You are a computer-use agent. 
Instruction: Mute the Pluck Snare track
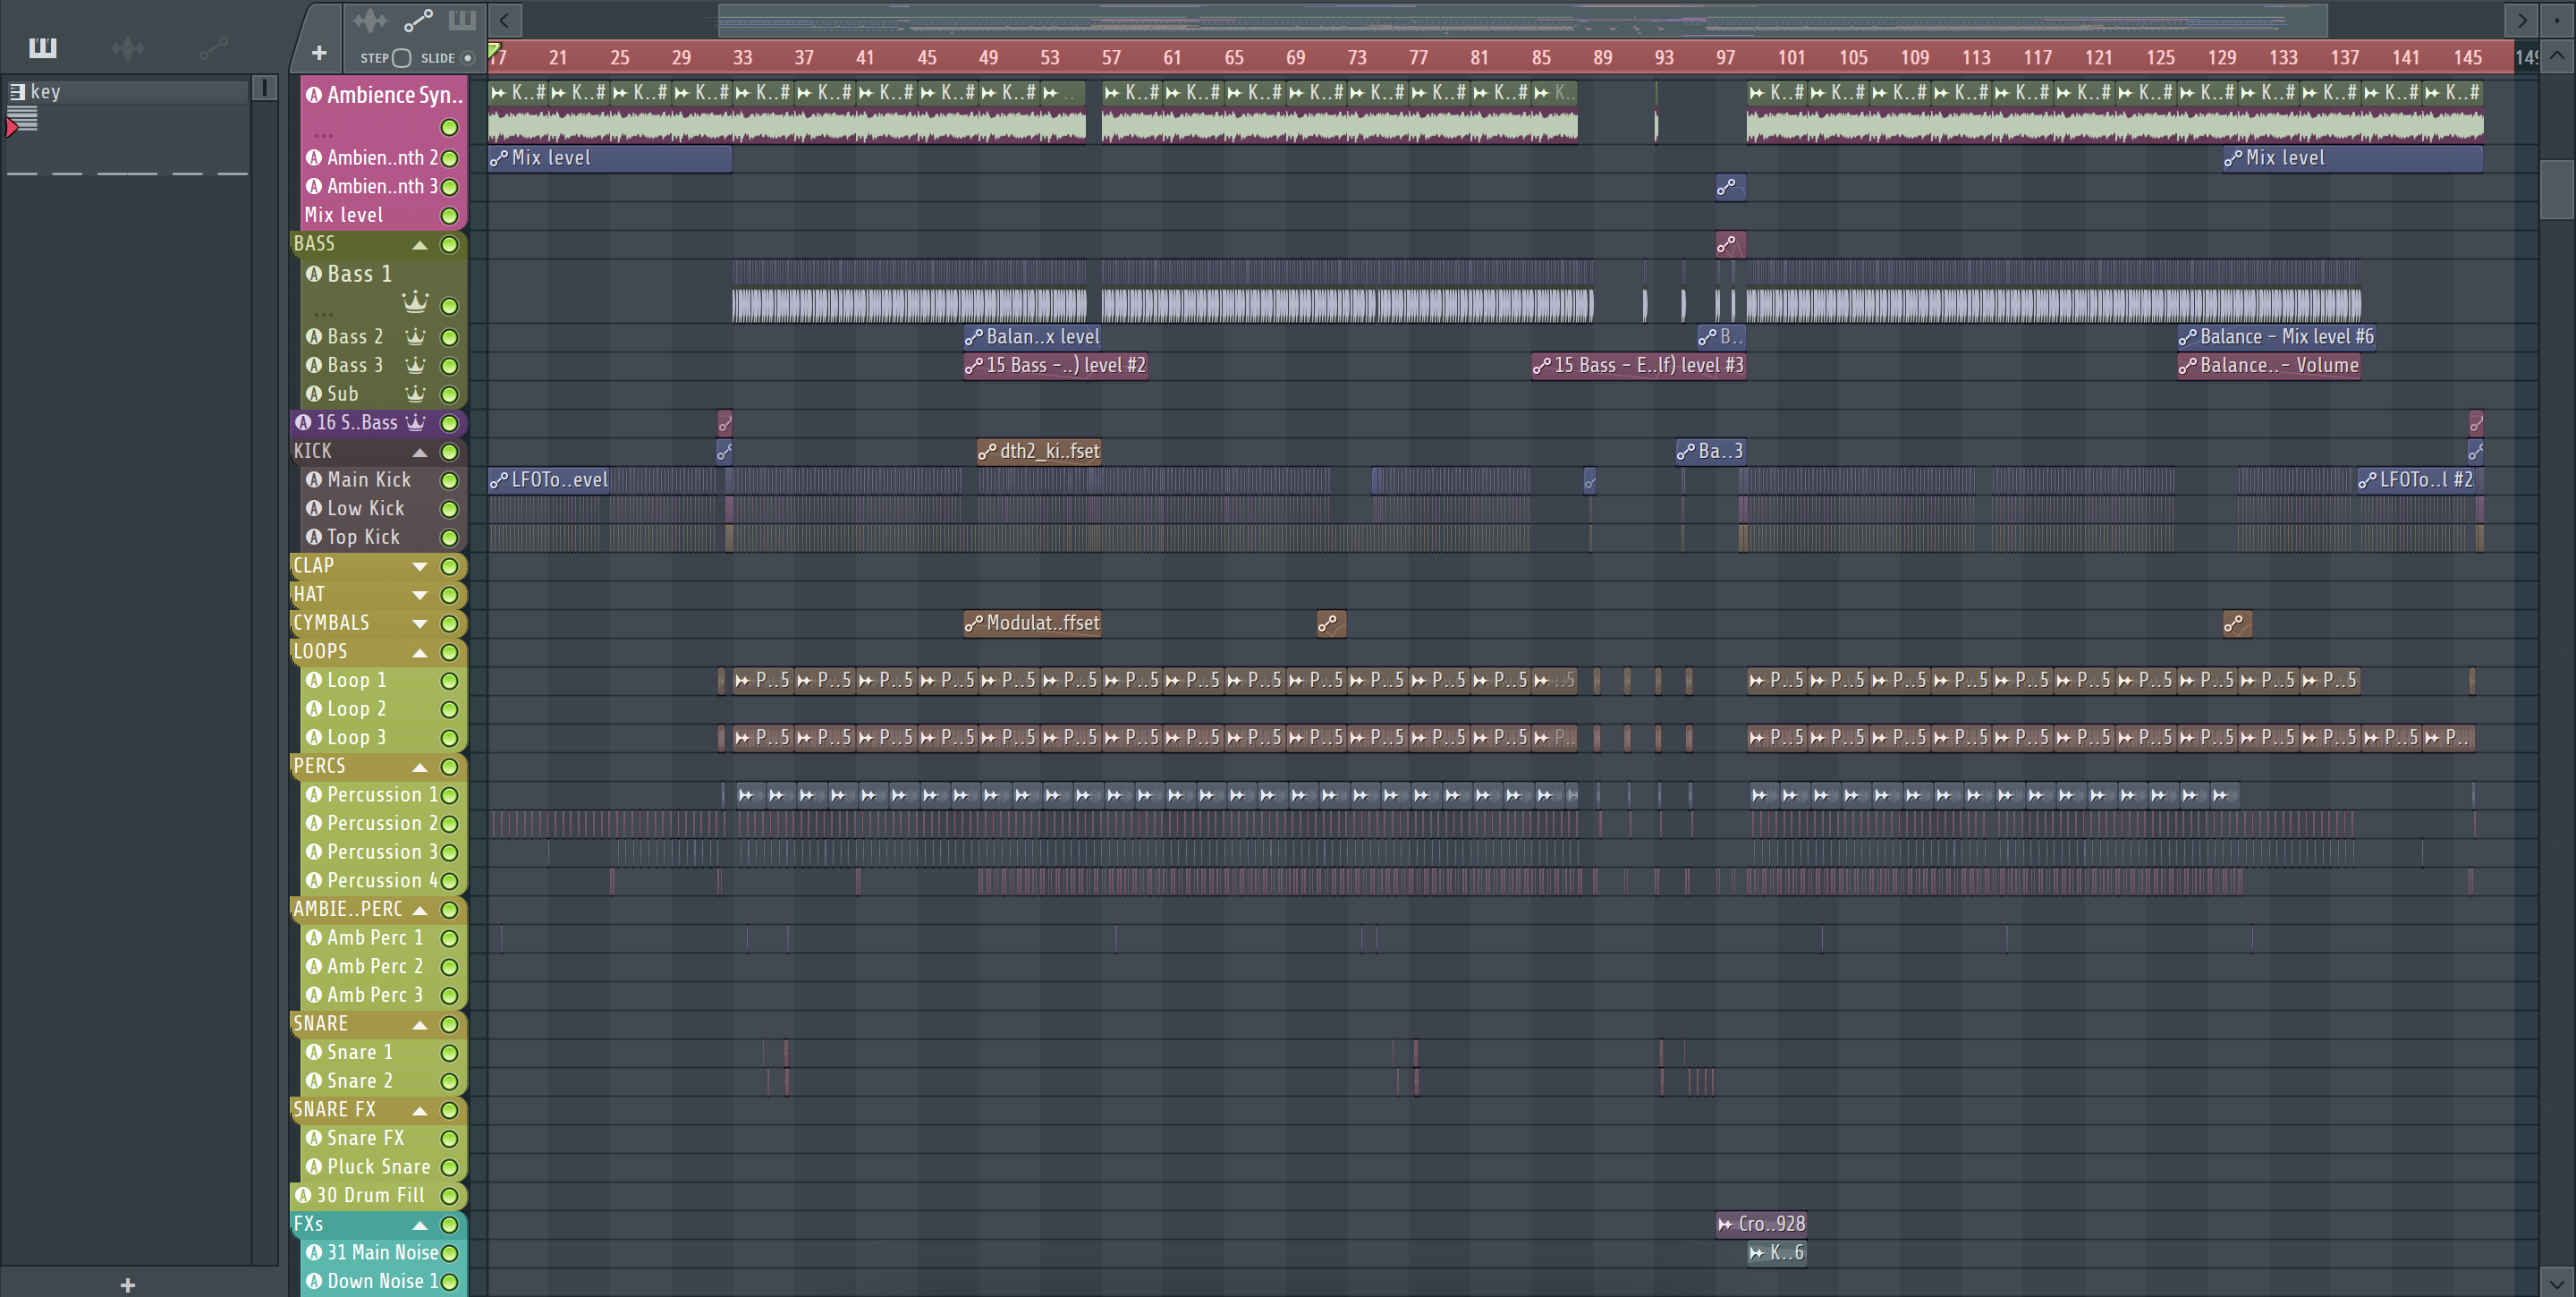tap(450, 1168)
